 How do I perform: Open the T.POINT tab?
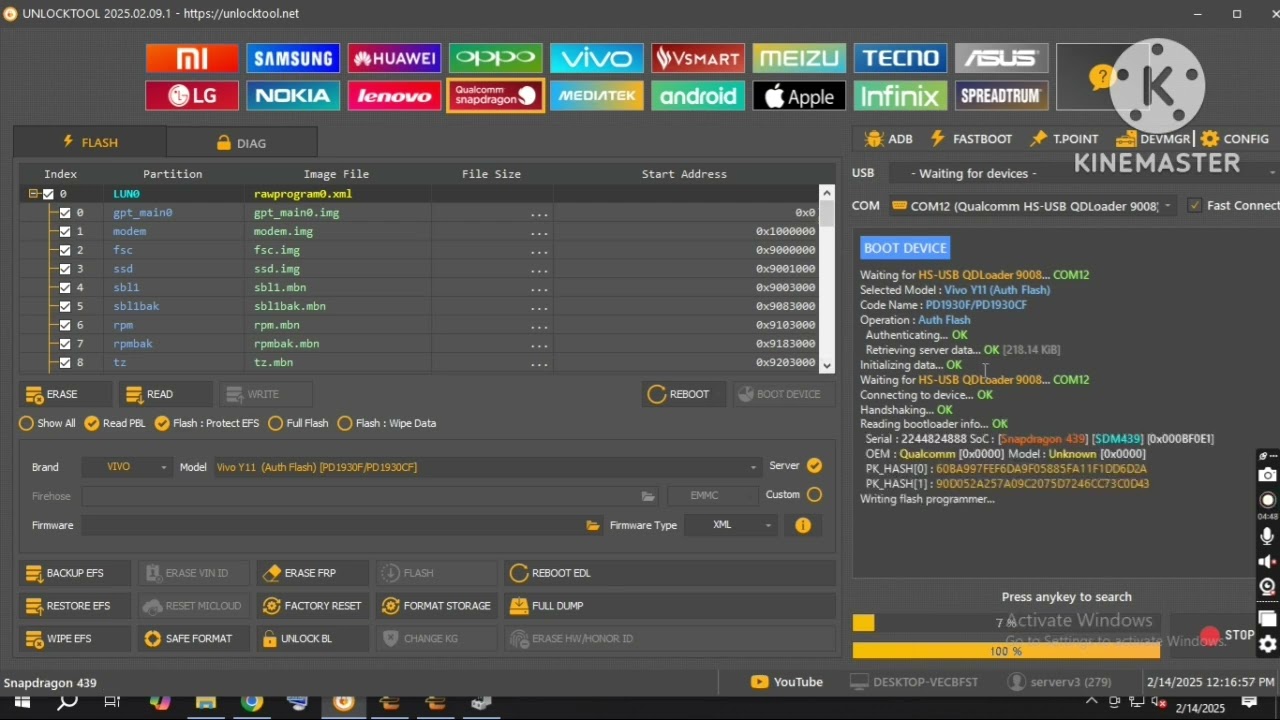tap(1064, 139)
